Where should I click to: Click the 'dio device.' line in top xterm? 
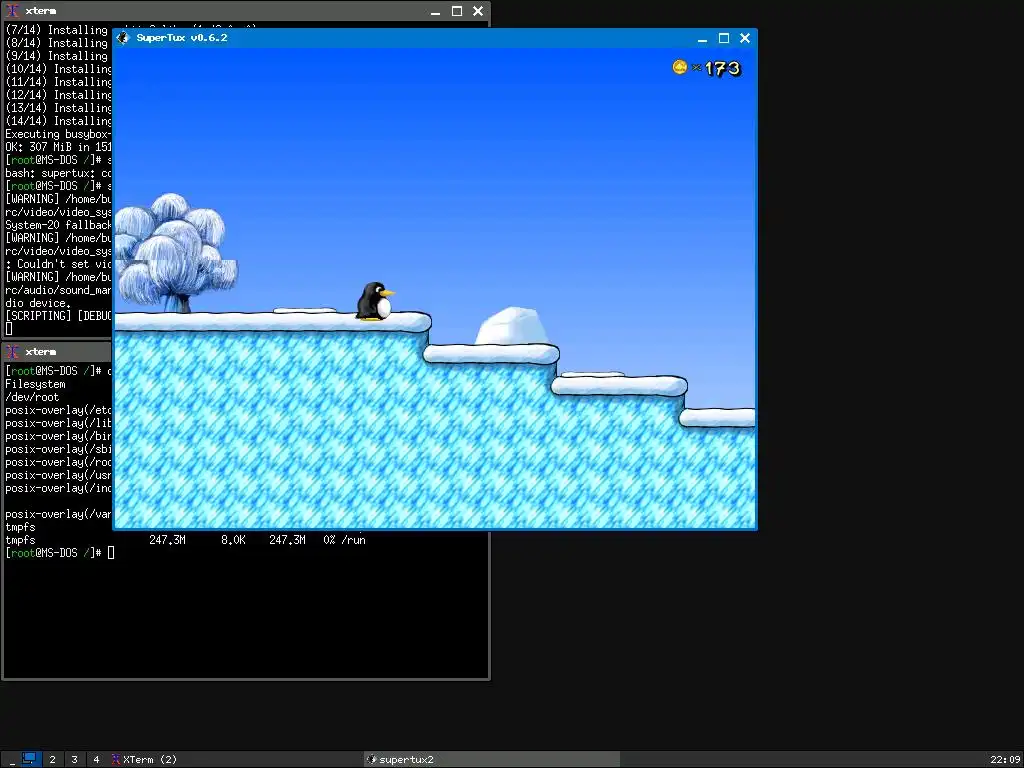[x=38, y=303]
